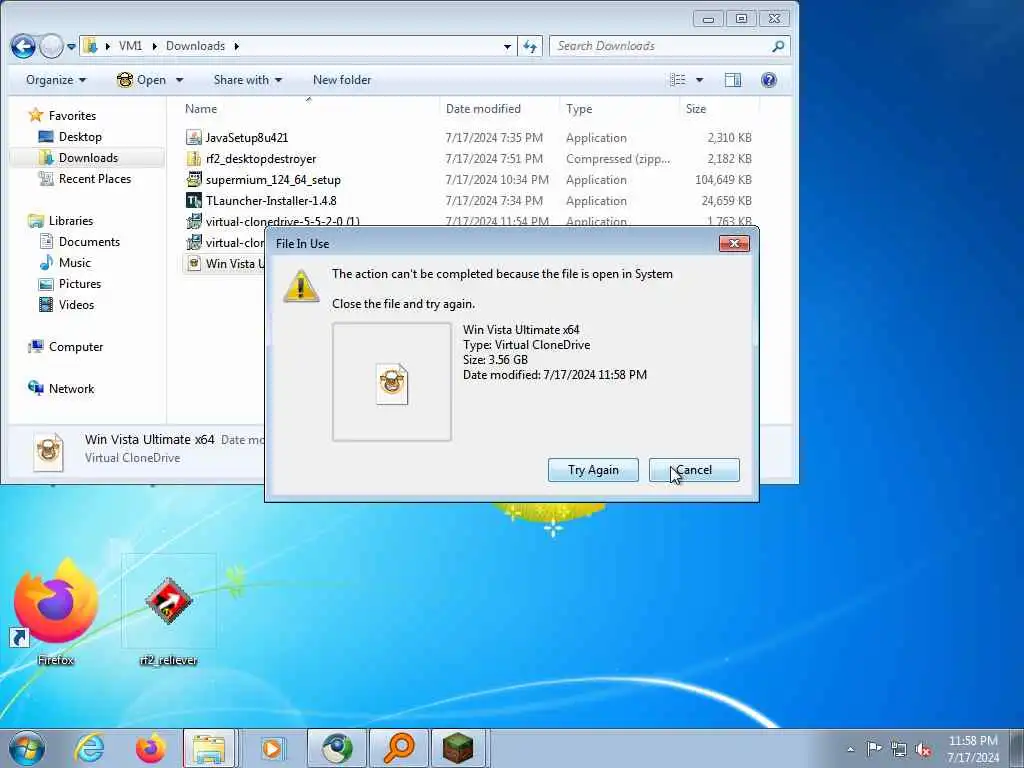
Task: Click the search magnifier icon in Explorer
Action: pos(778,46)
